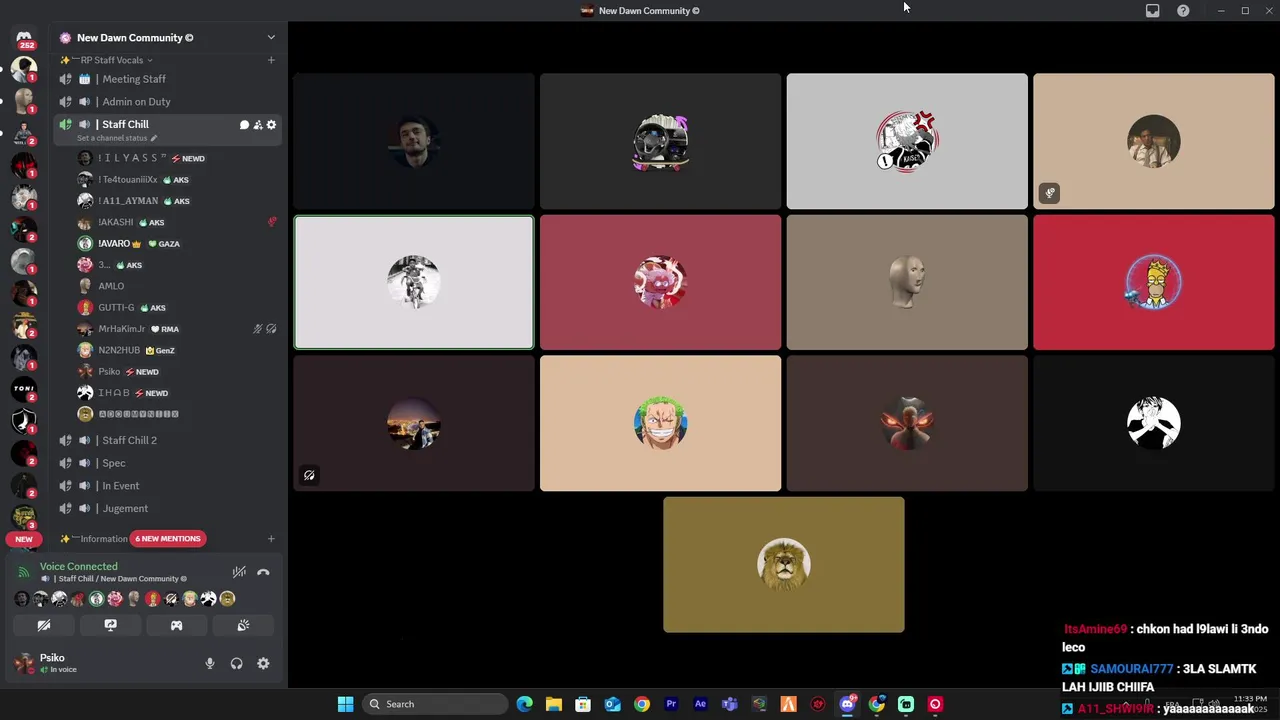Open Outlook from taskbar

[x=612, y=704]
